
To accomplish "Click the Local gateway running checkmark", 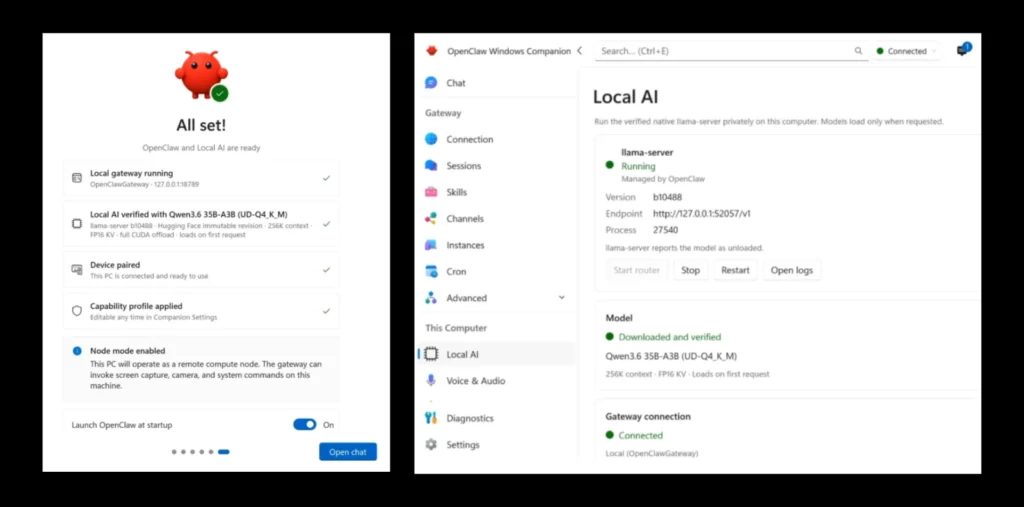I will [x=327, y=178].
